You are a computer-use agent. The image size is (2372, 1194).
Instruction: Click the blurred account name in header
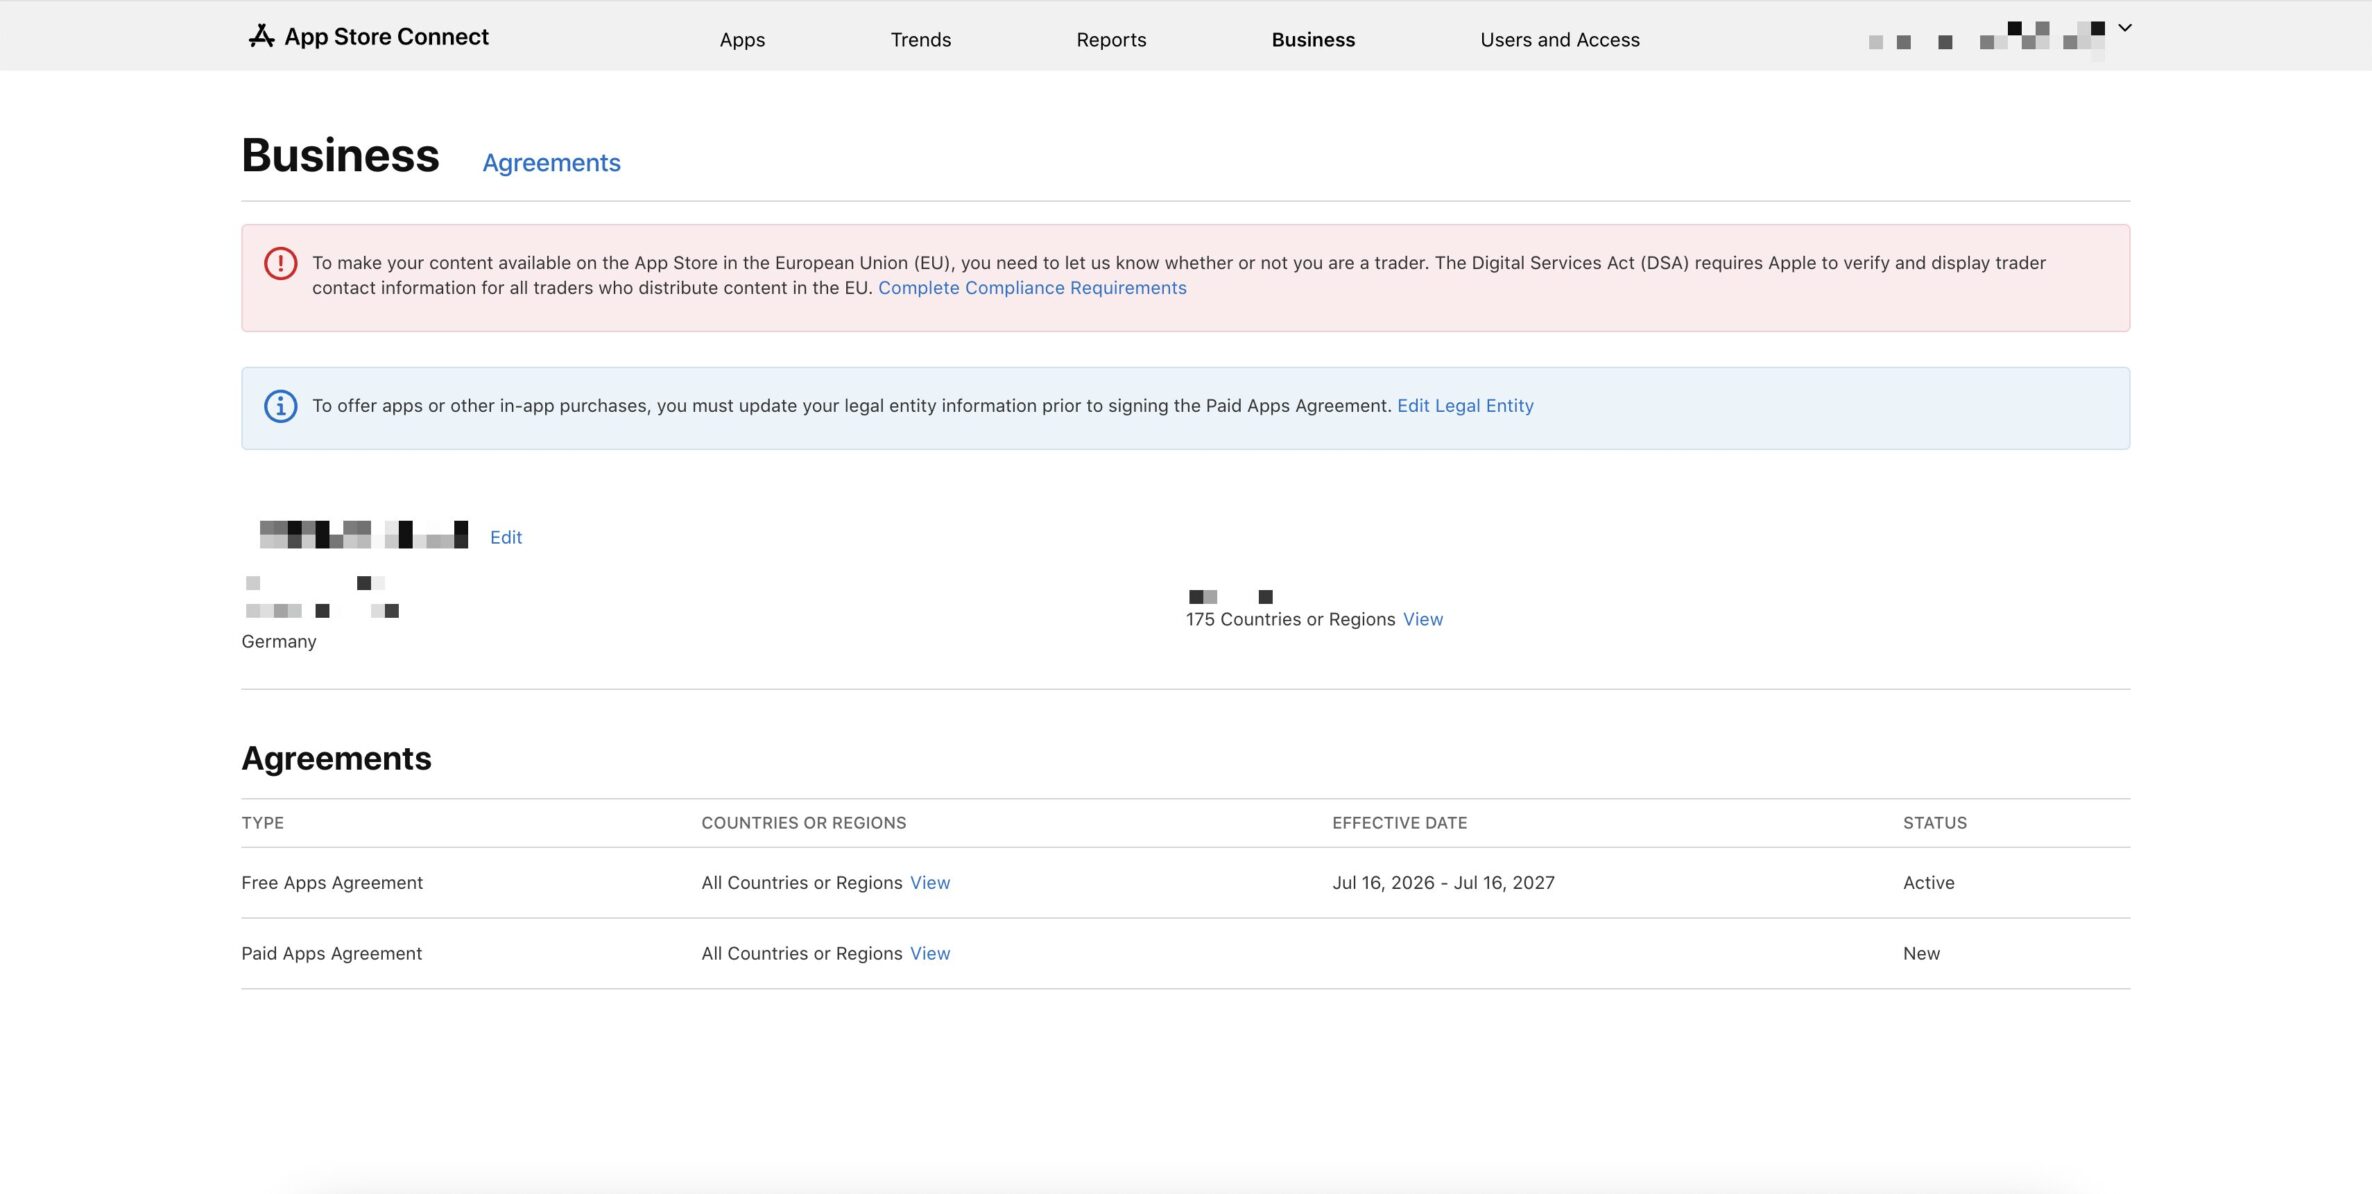click(1988, 39)
